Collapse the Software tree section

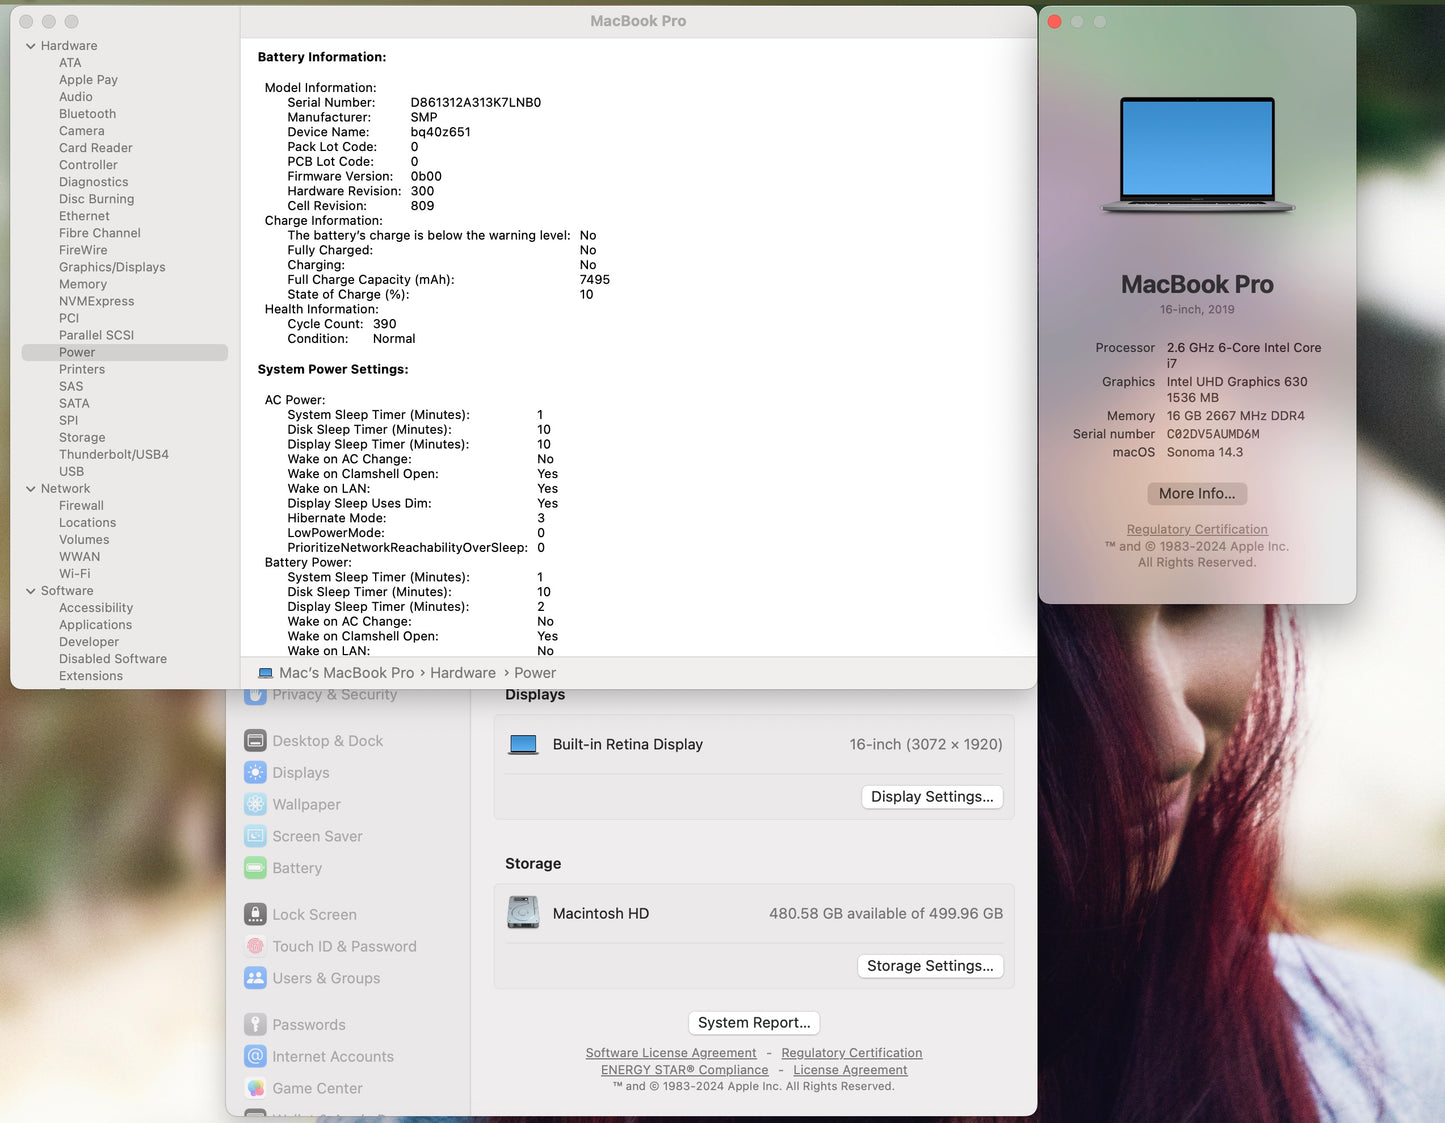31,591
